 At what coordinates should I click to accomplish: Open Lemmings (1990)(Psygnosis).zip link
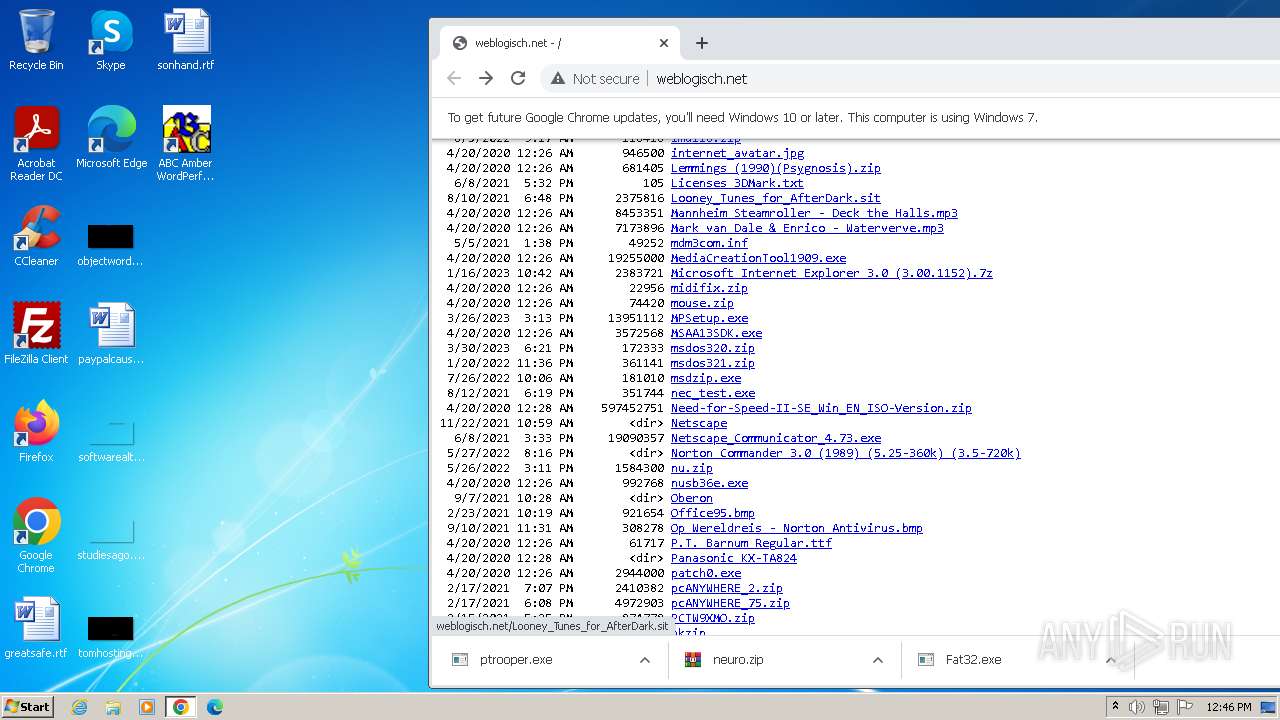(775, 168)
